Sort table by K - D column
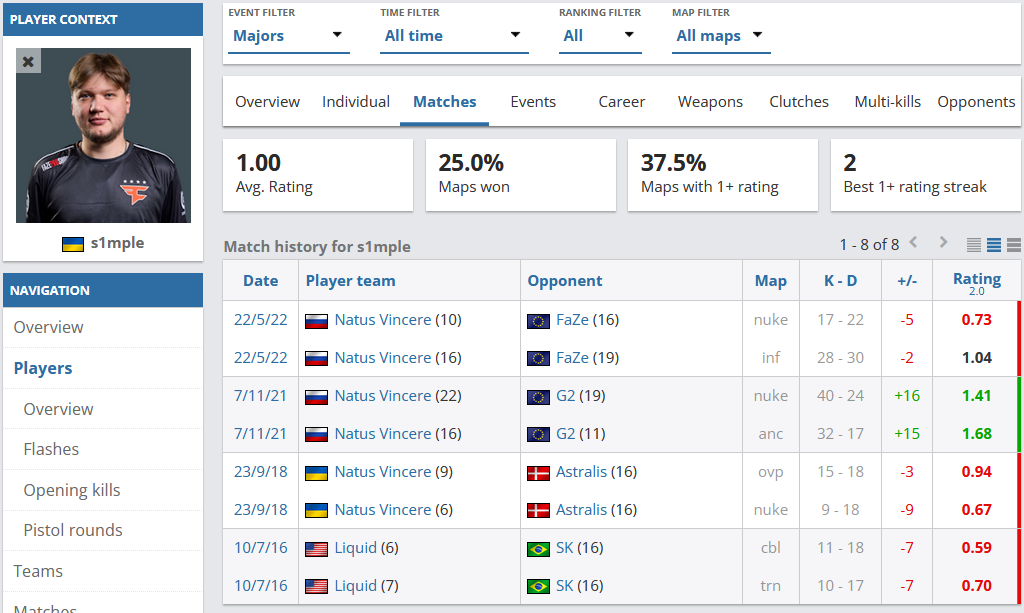The image size is (1024, 613). coord(840,281)
